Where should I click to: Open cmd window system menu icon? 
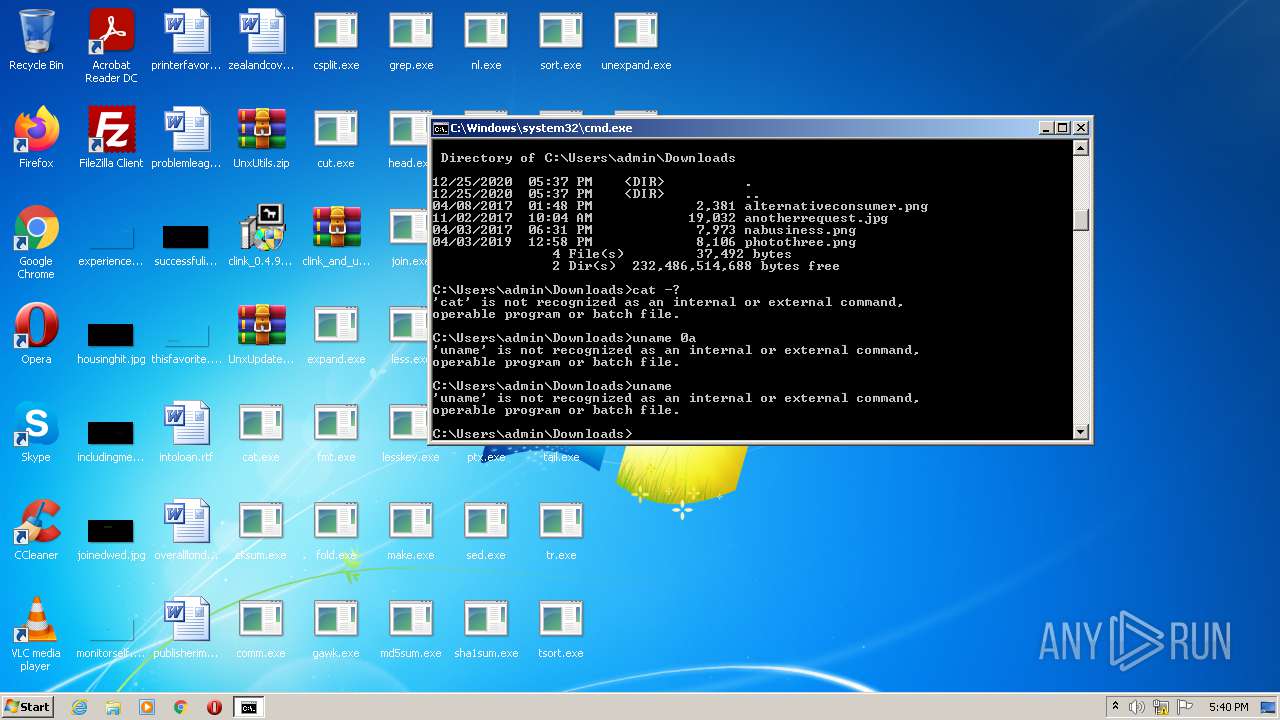click(x=440, y=128)
